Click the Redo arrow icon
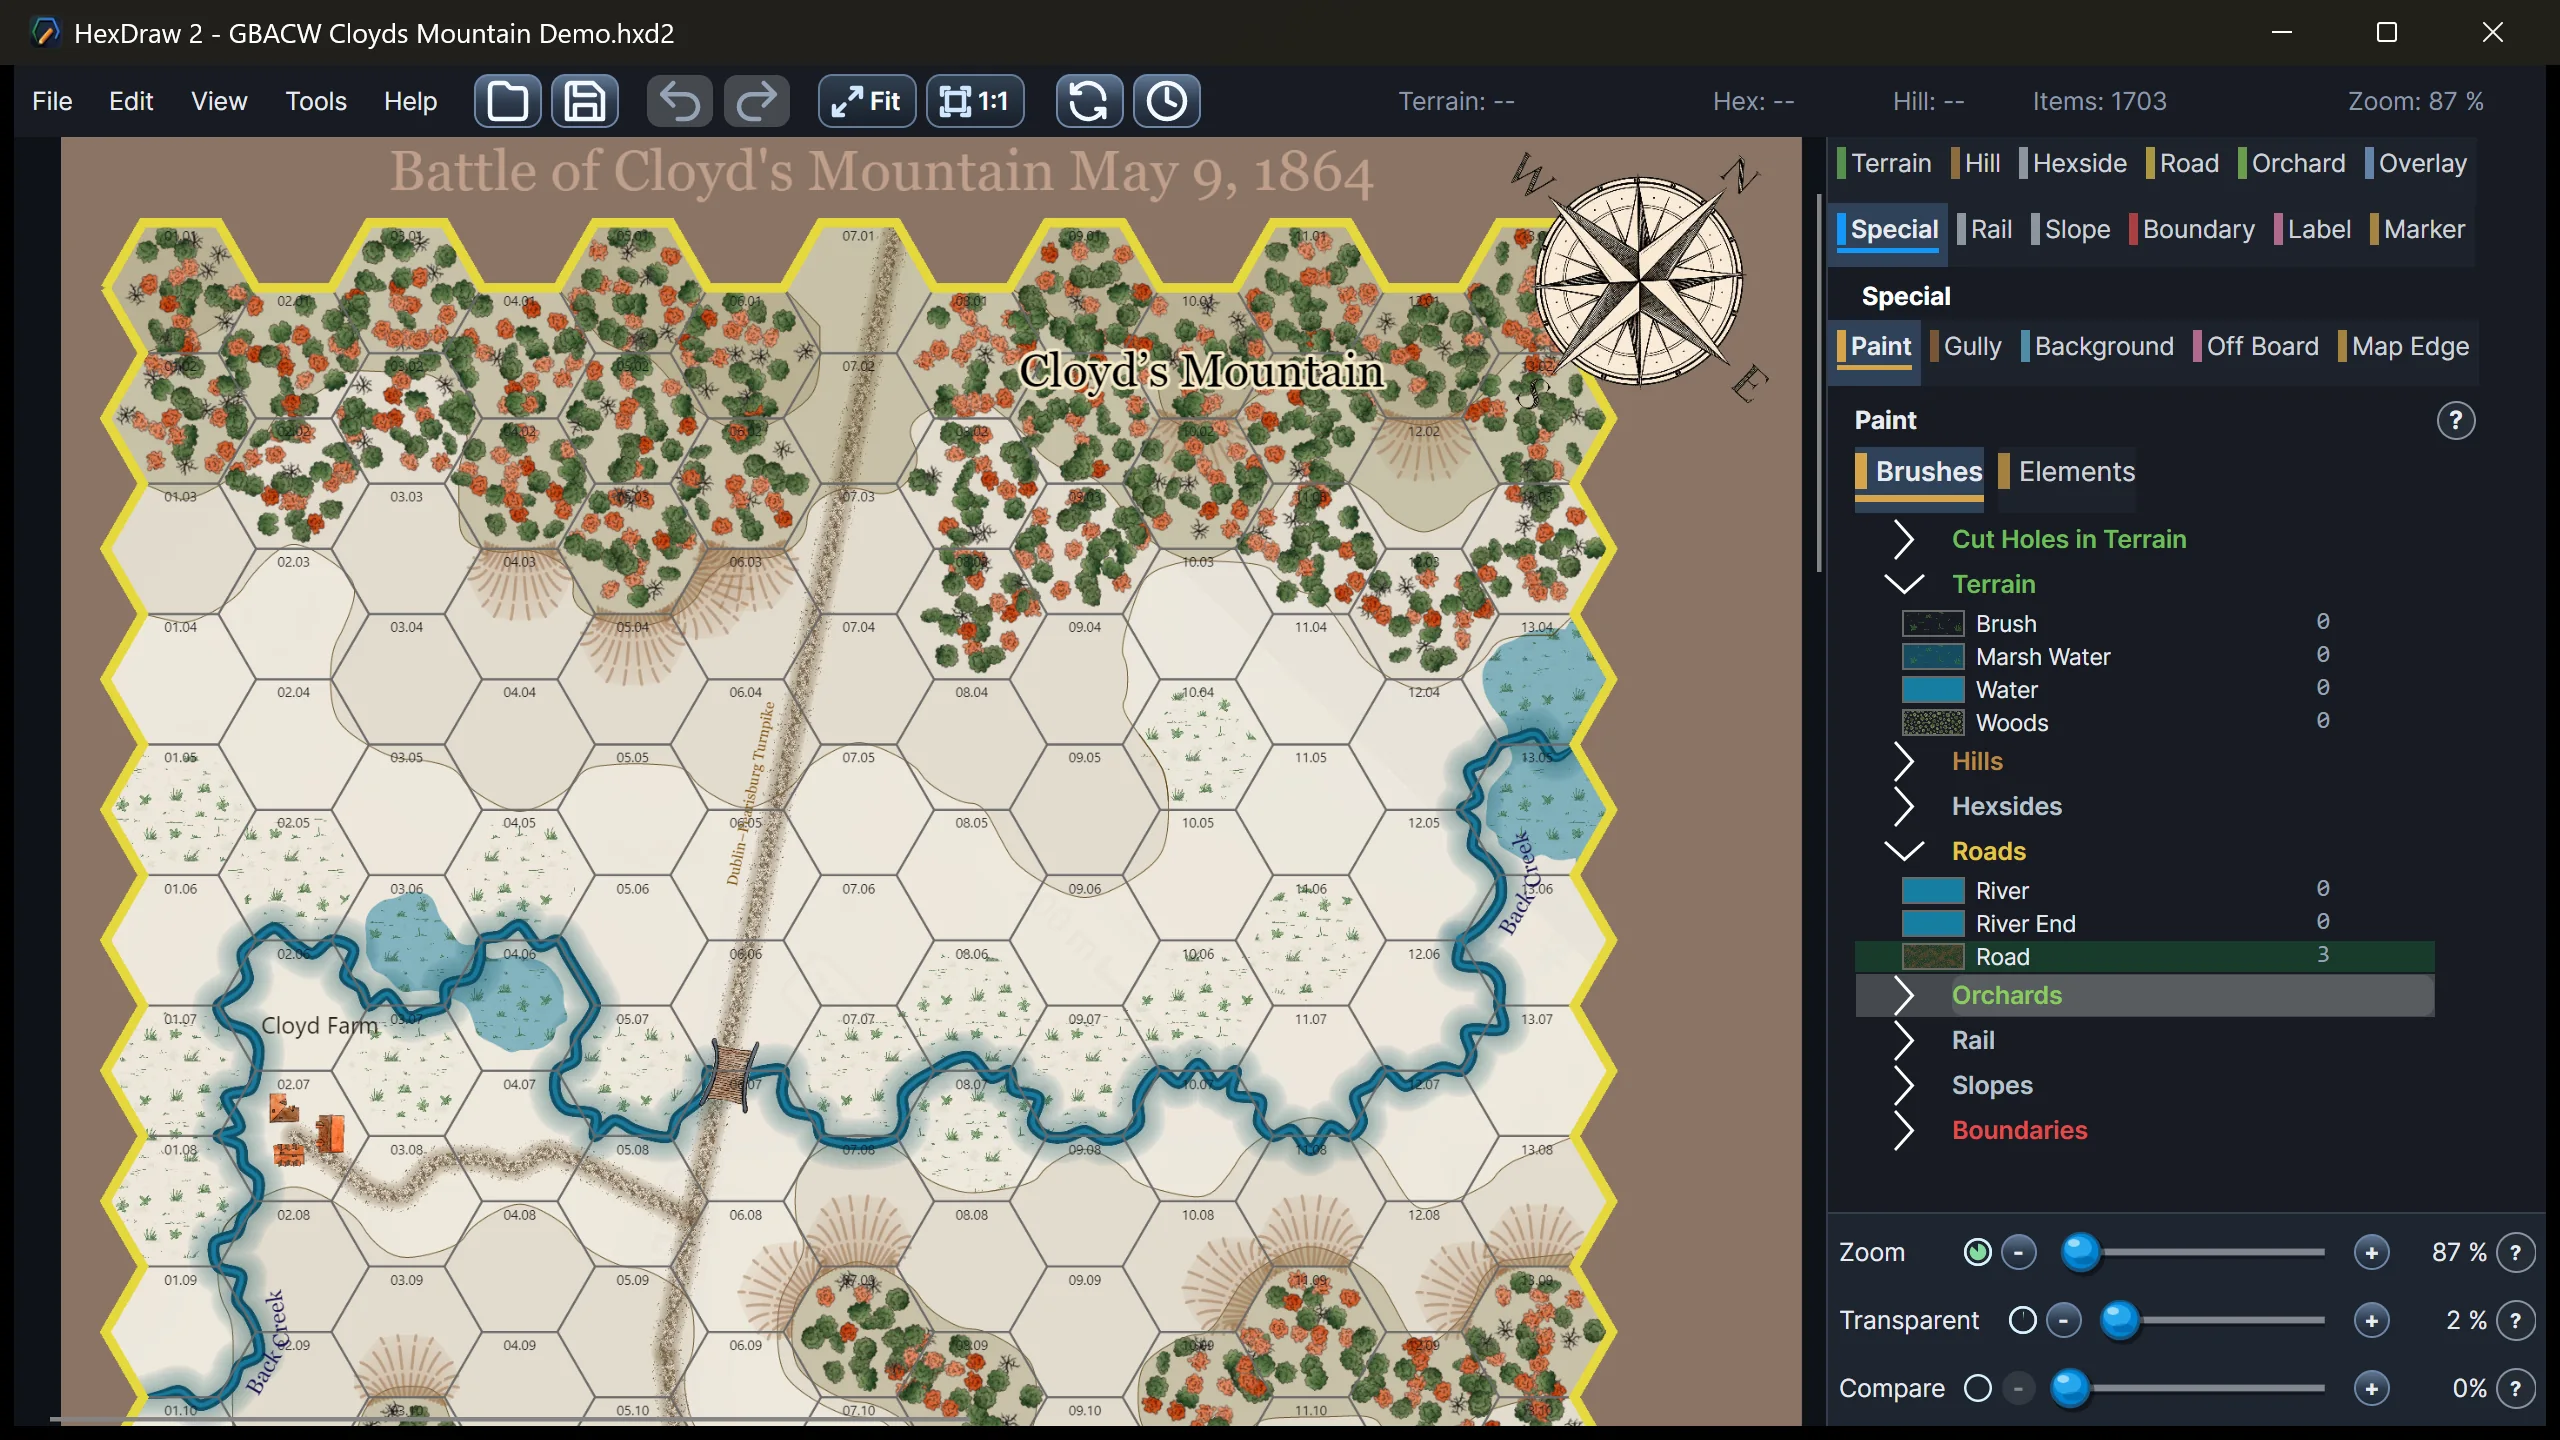Viewport: 2560px width, 1440px height. tap(757, 101)
